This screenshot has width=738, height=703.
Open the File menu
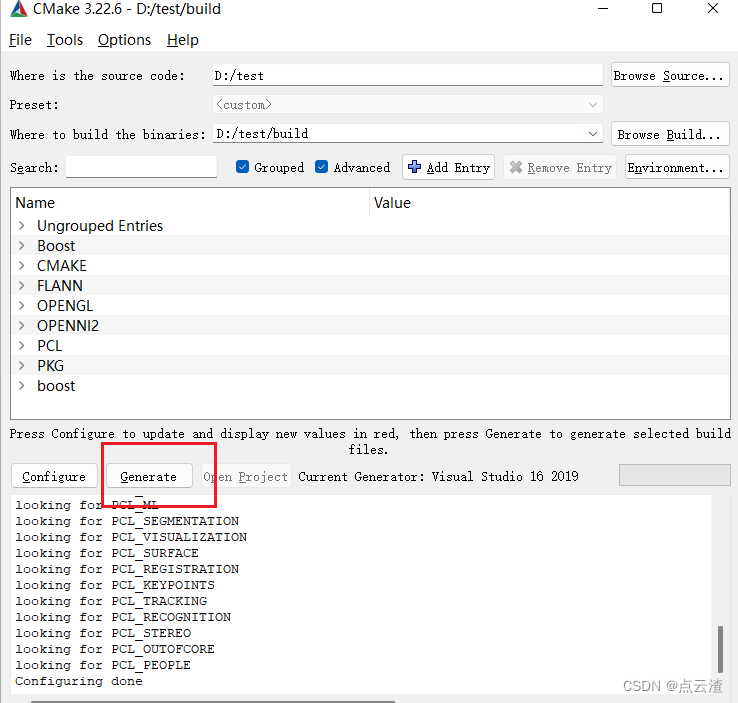pyautogui.click(x=20, y=40)
